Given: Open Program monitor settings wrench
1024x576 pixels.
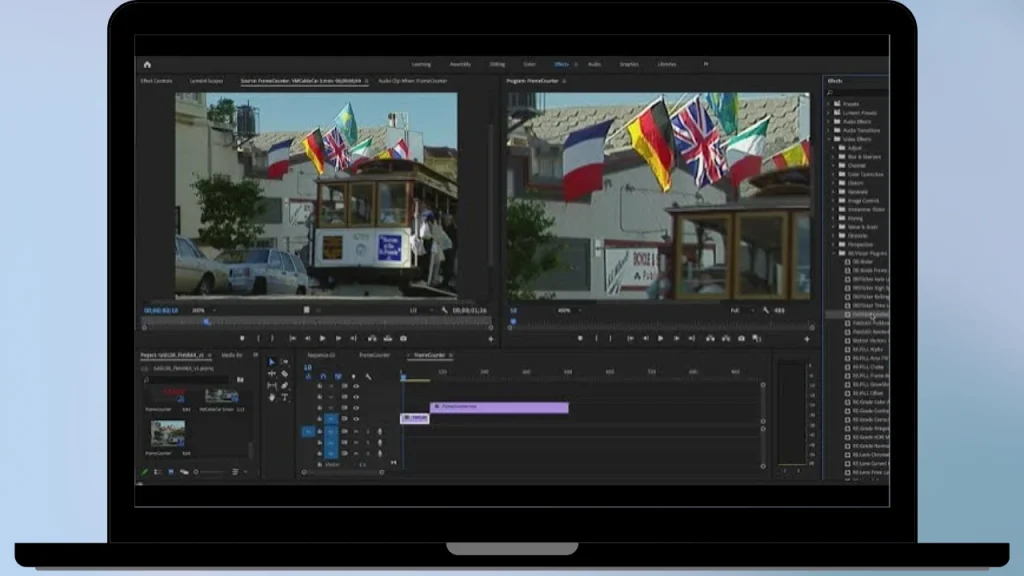Looking at the screenshot, I should tap(766, 310).
